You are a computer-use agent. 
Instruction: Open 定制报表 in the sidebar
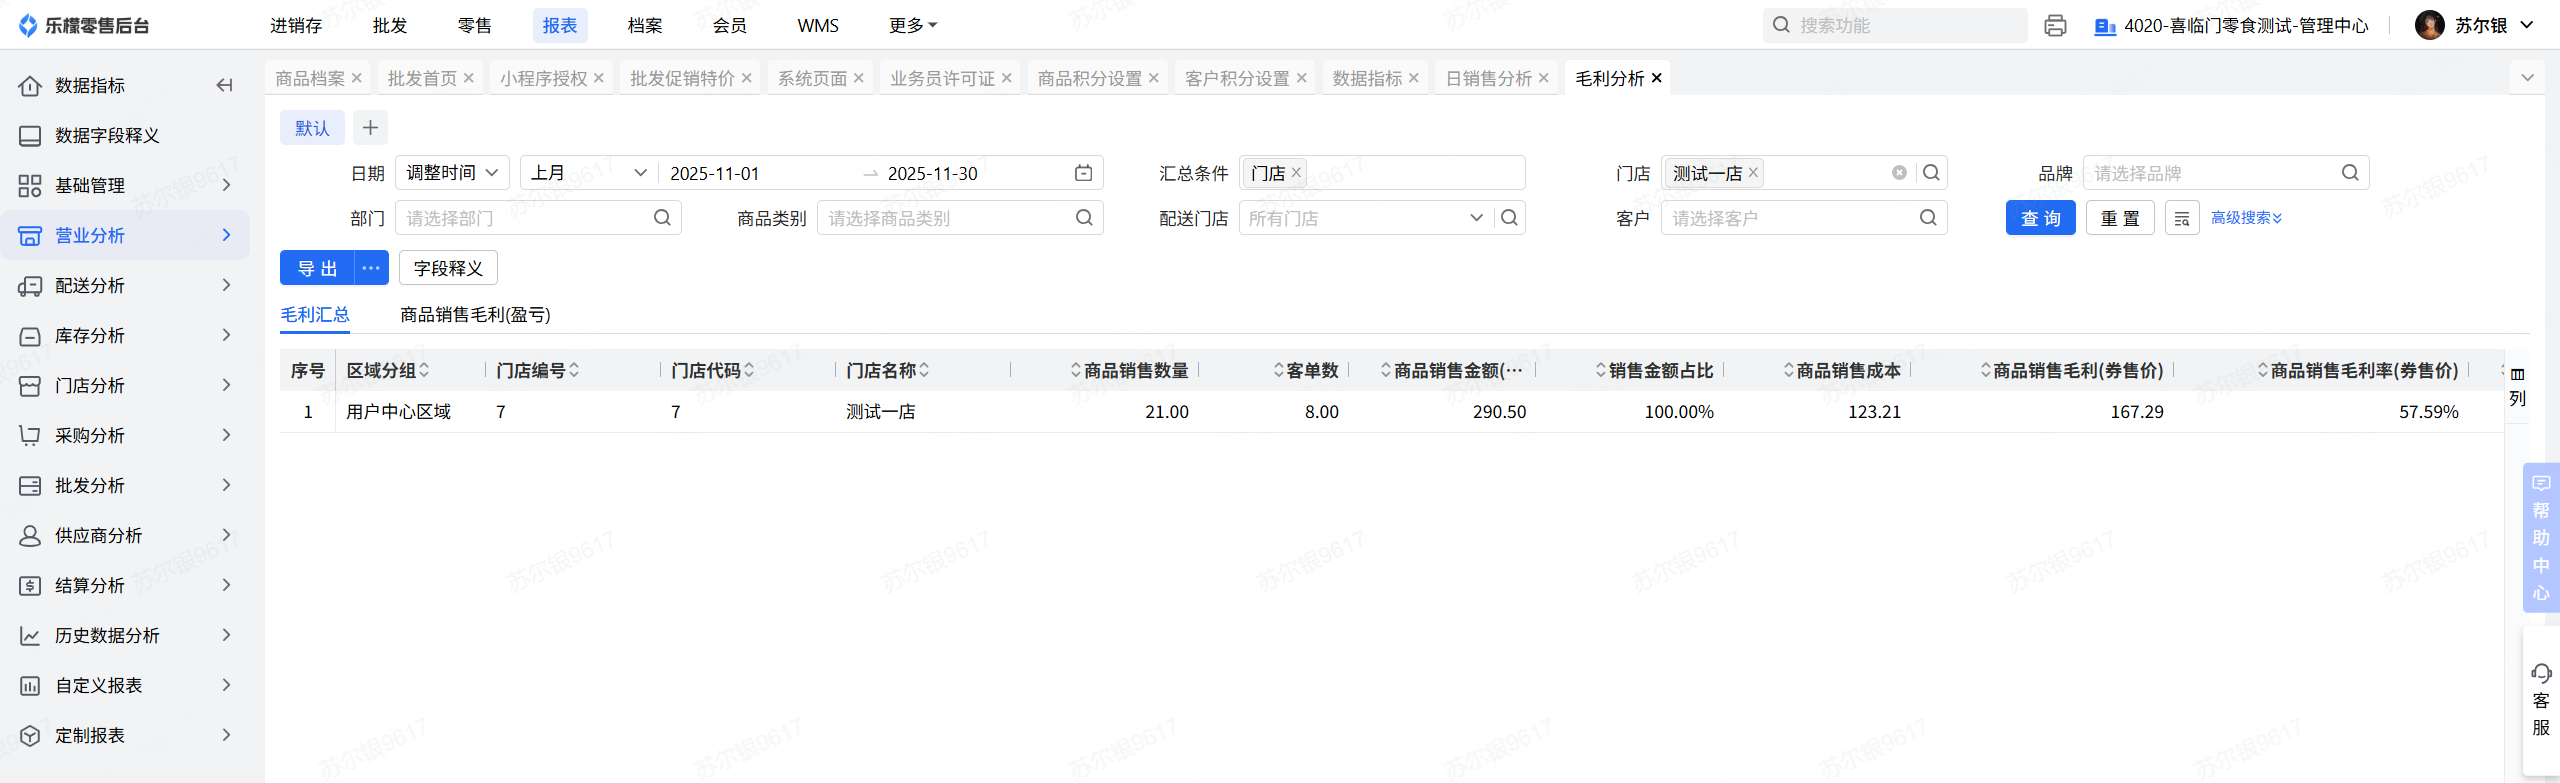(125, 735)
